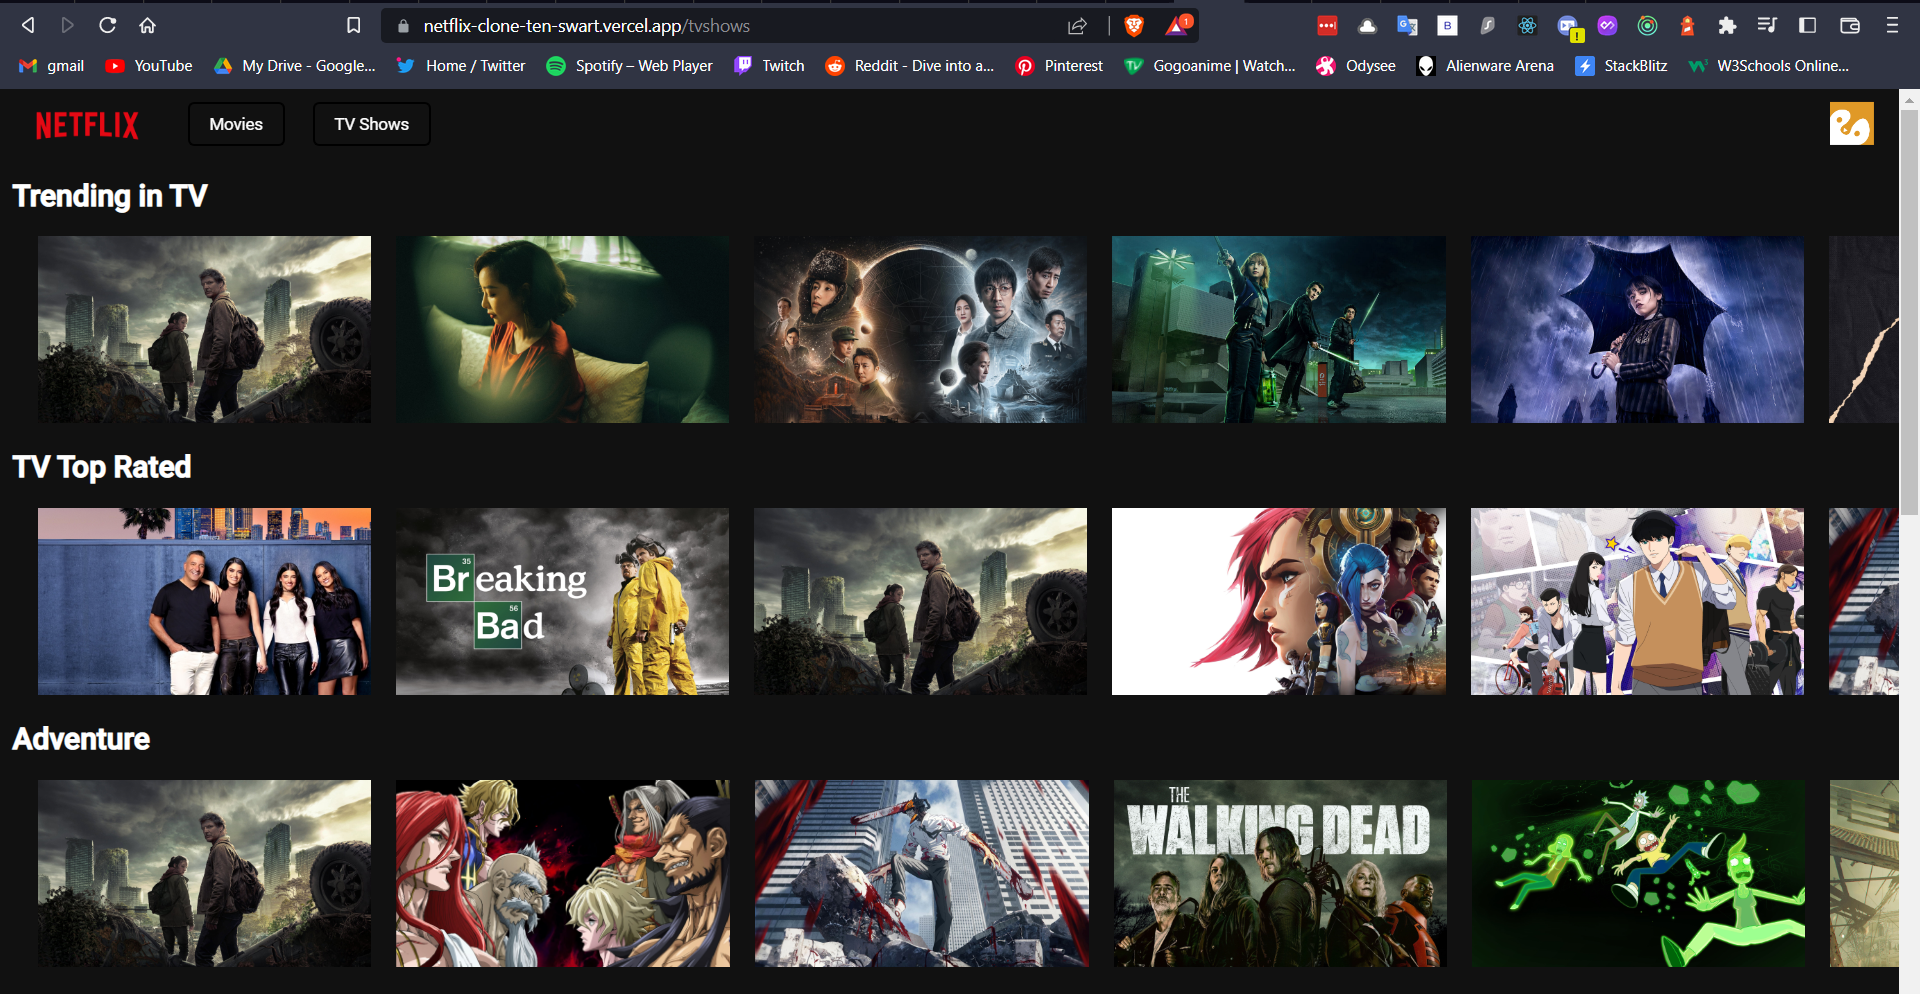
Task: Click the Surfshark VPN extension icon
Action: (1487, 26)
